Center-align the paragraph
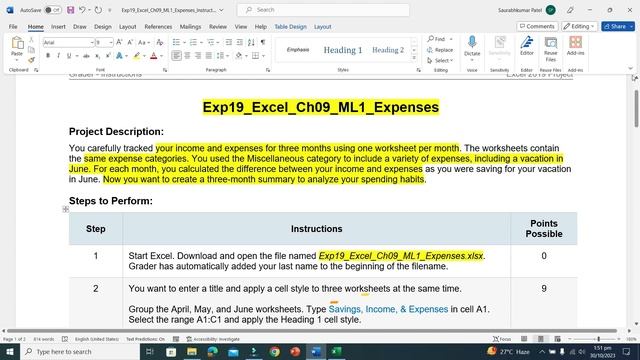Viewport: 640px width, 360px height. [187, 56]
